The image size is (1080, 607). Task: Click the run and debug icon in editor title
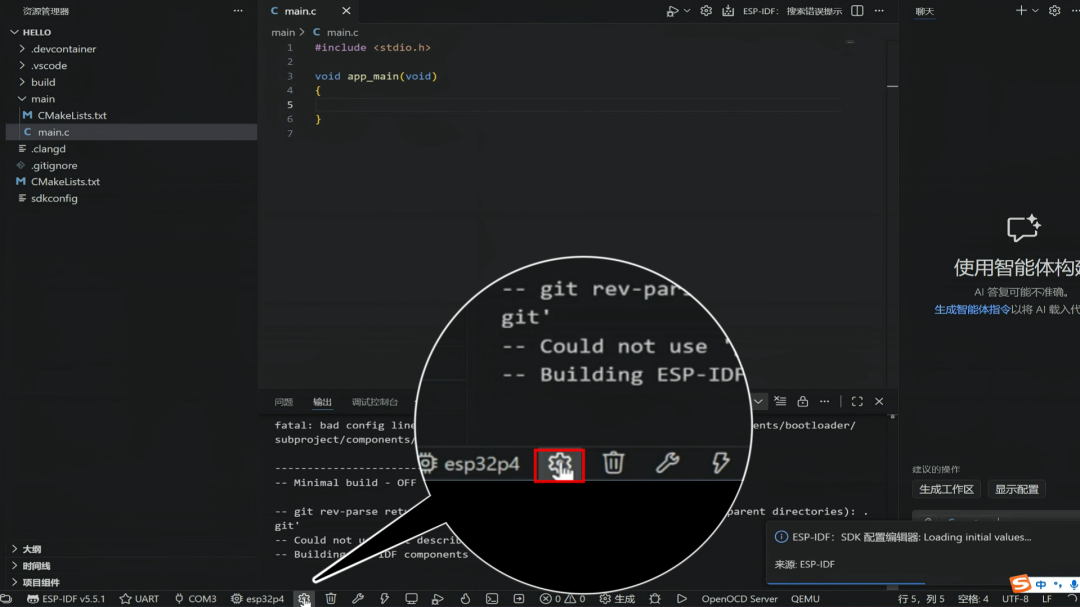(672, 11)
